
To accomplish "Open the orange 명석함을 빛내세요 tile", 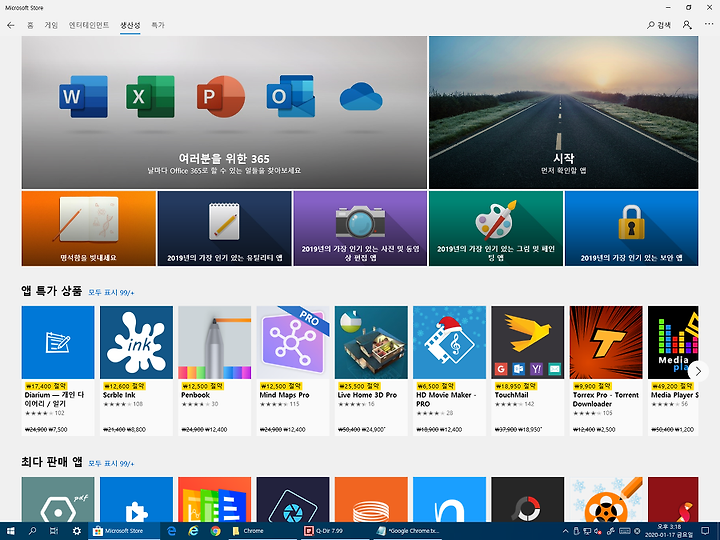I will (x=89, y=228).
